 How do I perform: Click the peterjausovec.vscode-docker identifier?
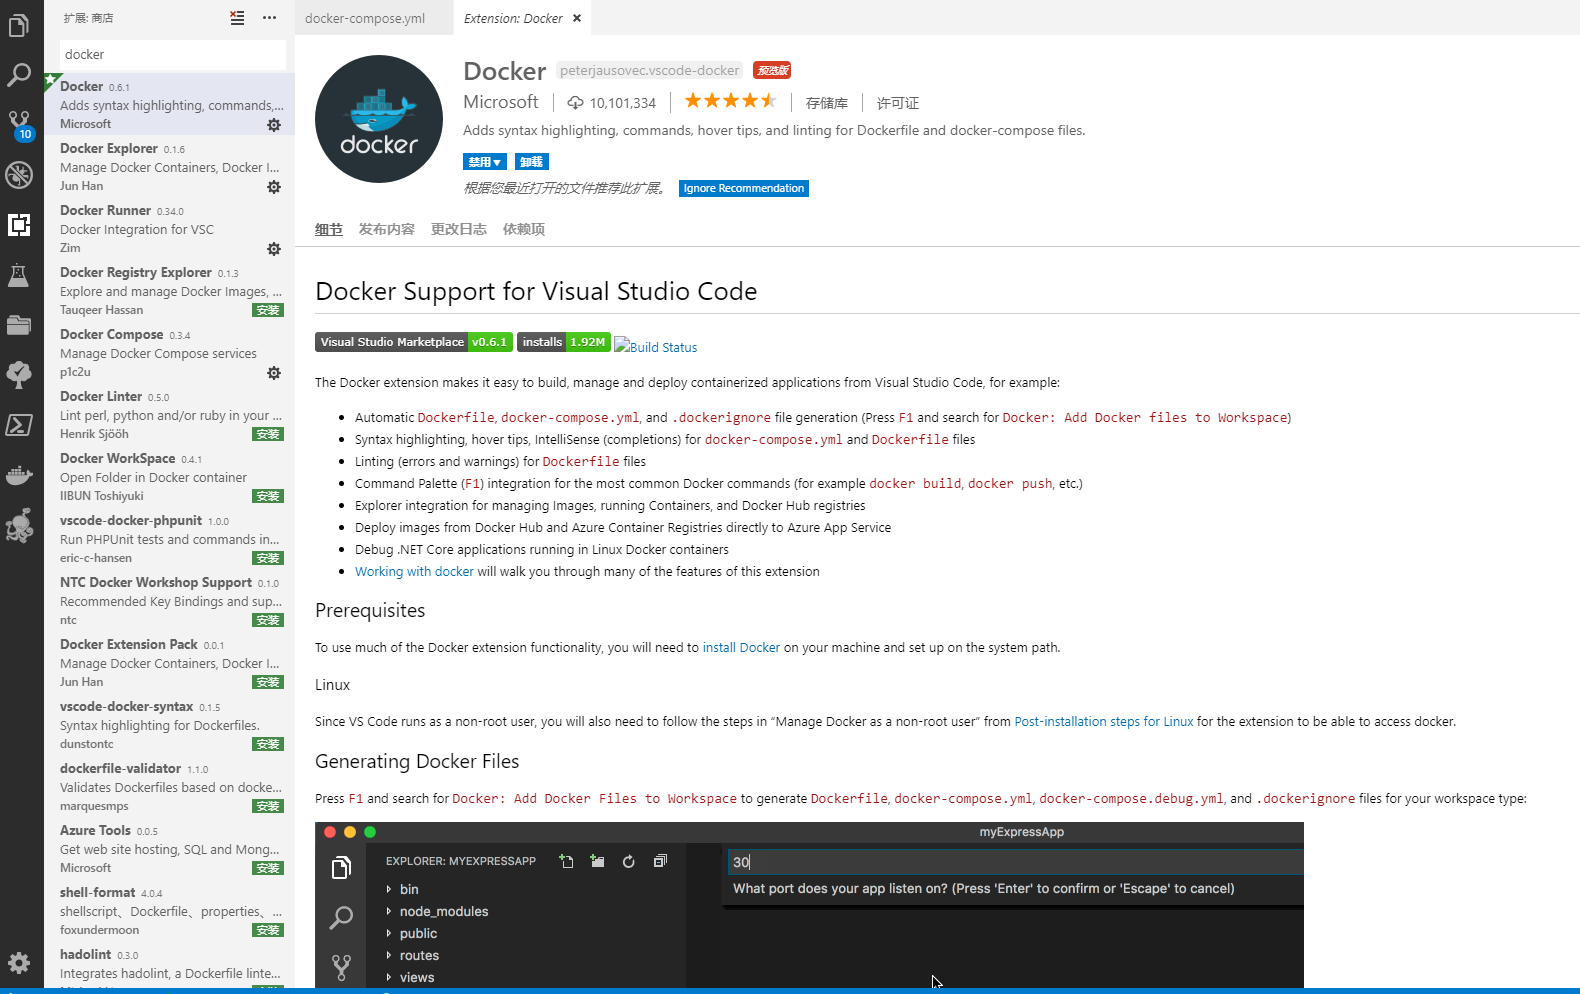pyautogui.click(x=650, y=71)
